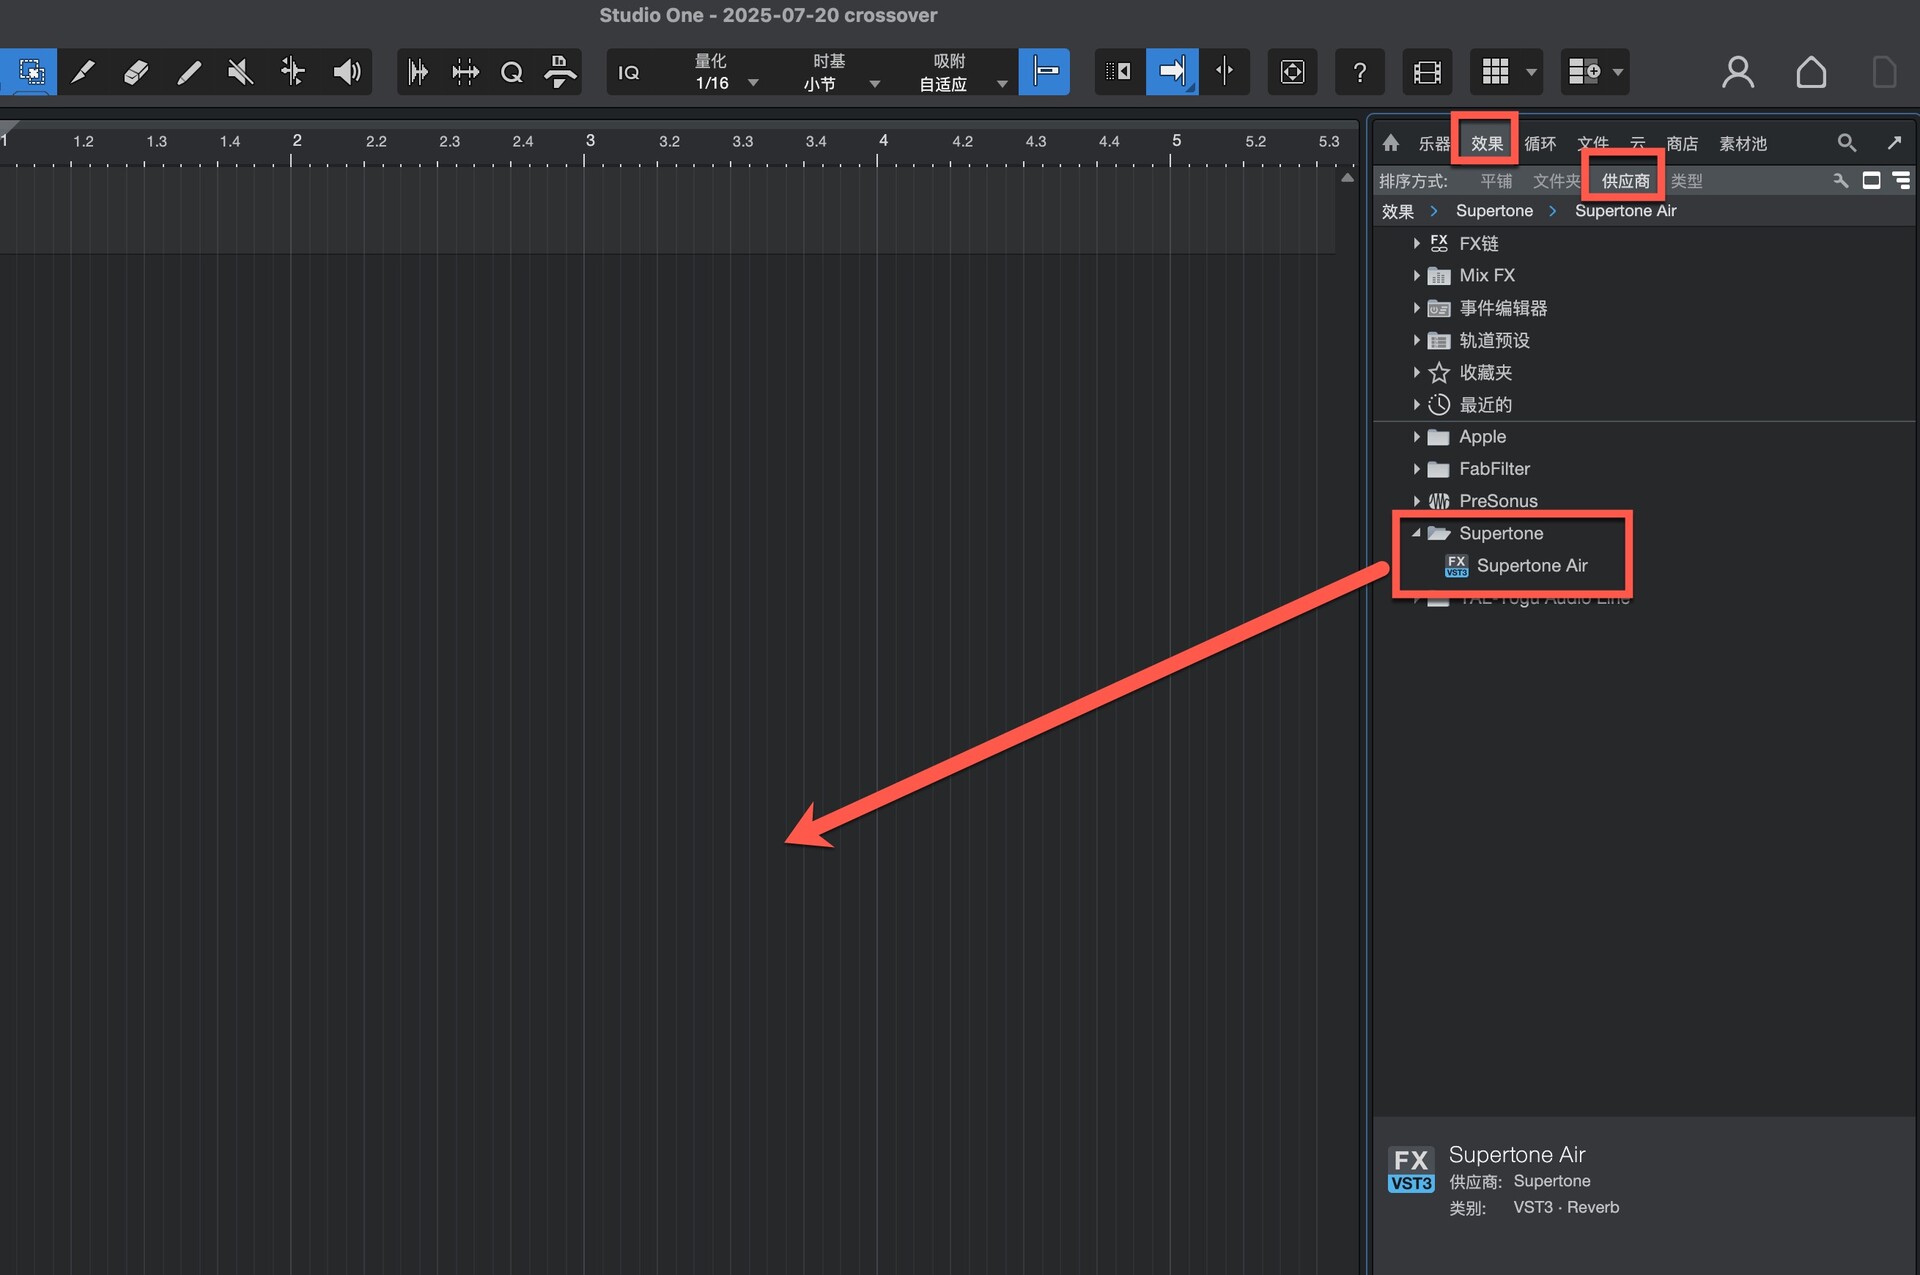Sort by 平铺

point(1496,181)
